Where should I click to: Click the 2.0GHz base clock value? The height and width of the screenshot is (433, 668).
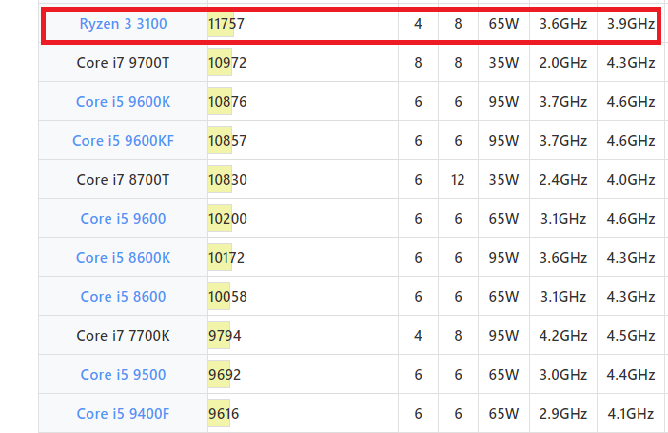(563, 63)
